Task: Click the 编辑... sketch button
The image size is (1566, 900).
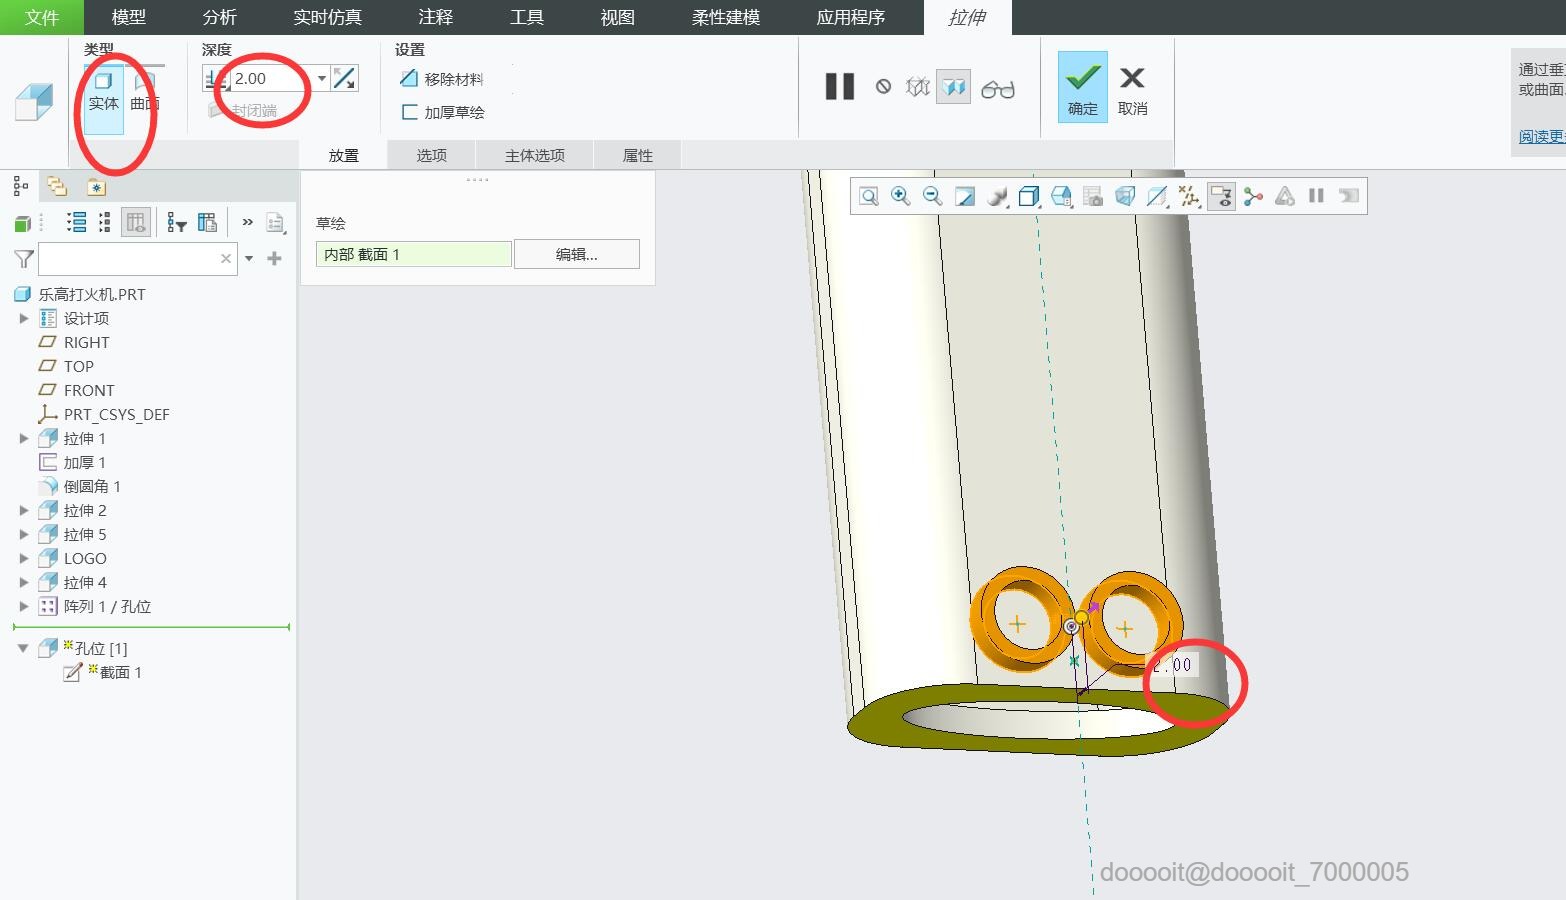Action: [x=576, y=254]
